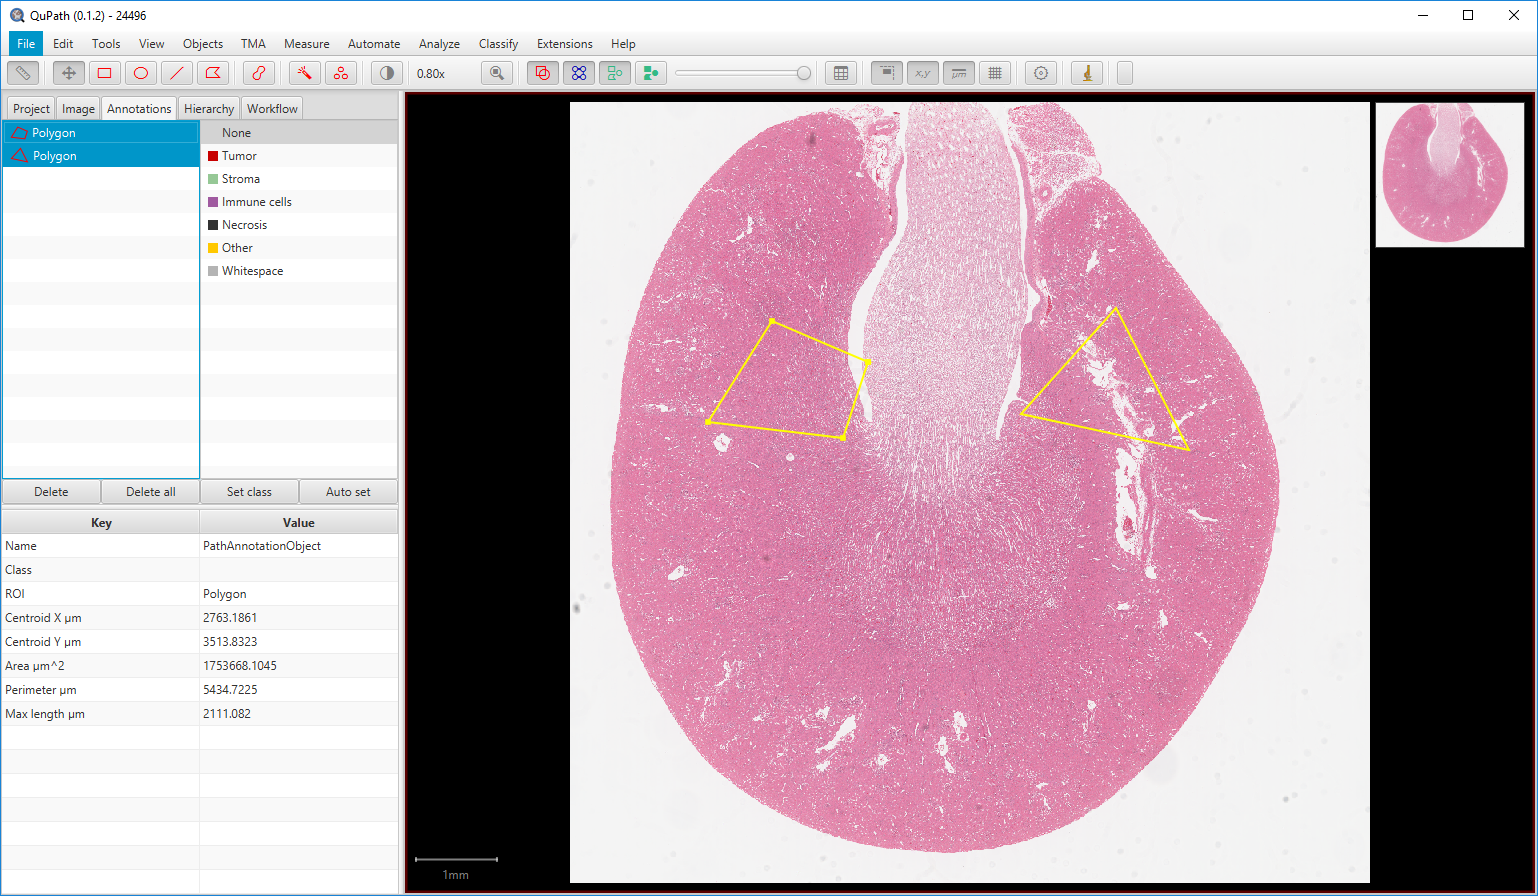Pick the Points counting tool
Screen dimensions: 1538x896
pyautogui.click(x=341, y=72)
